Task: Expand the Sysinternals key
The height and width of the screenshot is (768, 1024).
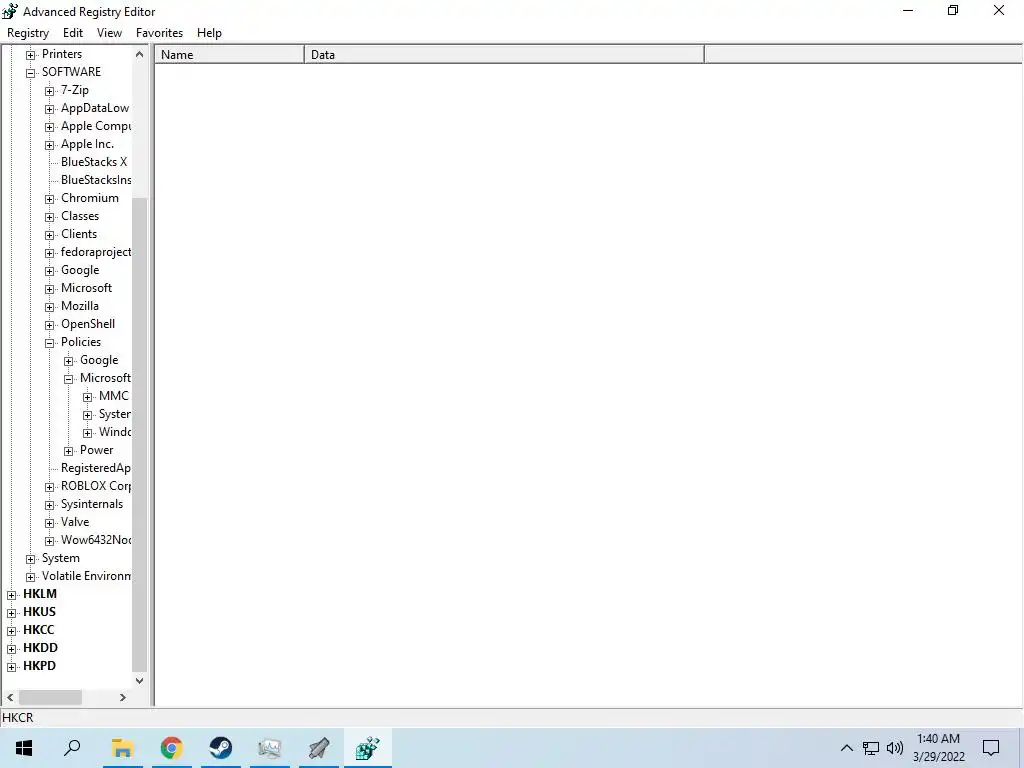Action: pos(49,505)
